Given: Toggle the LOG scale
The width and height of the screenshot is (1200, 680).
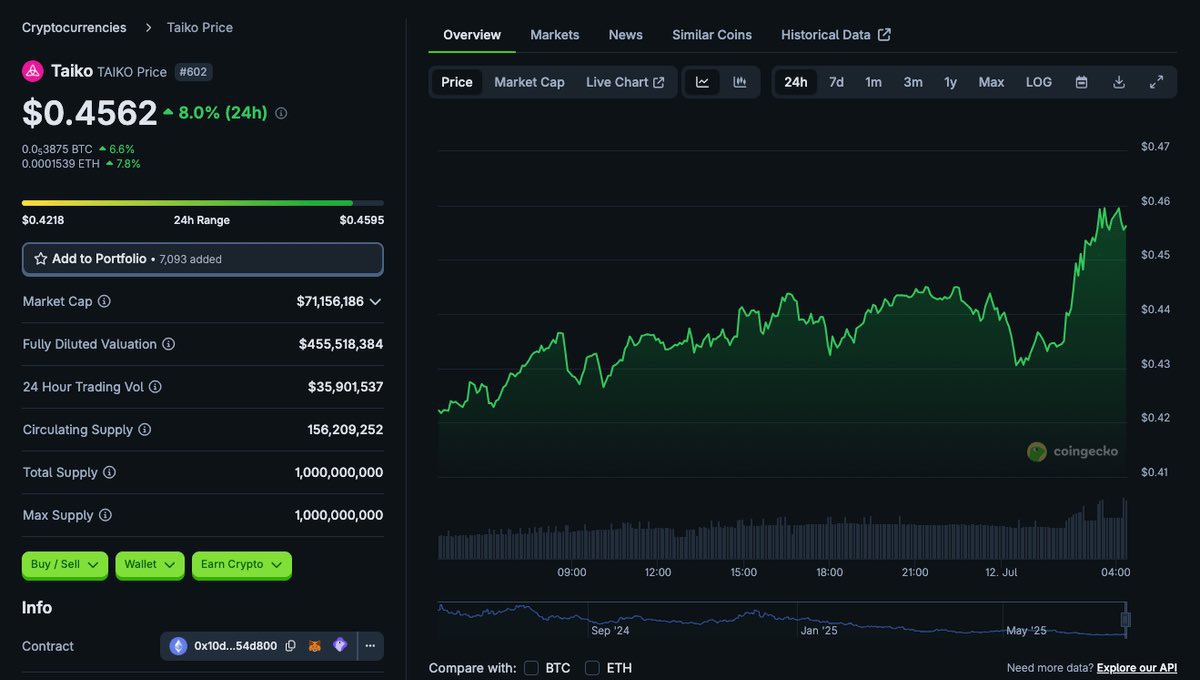Looking at the screenshot, I should (1039, 82).
